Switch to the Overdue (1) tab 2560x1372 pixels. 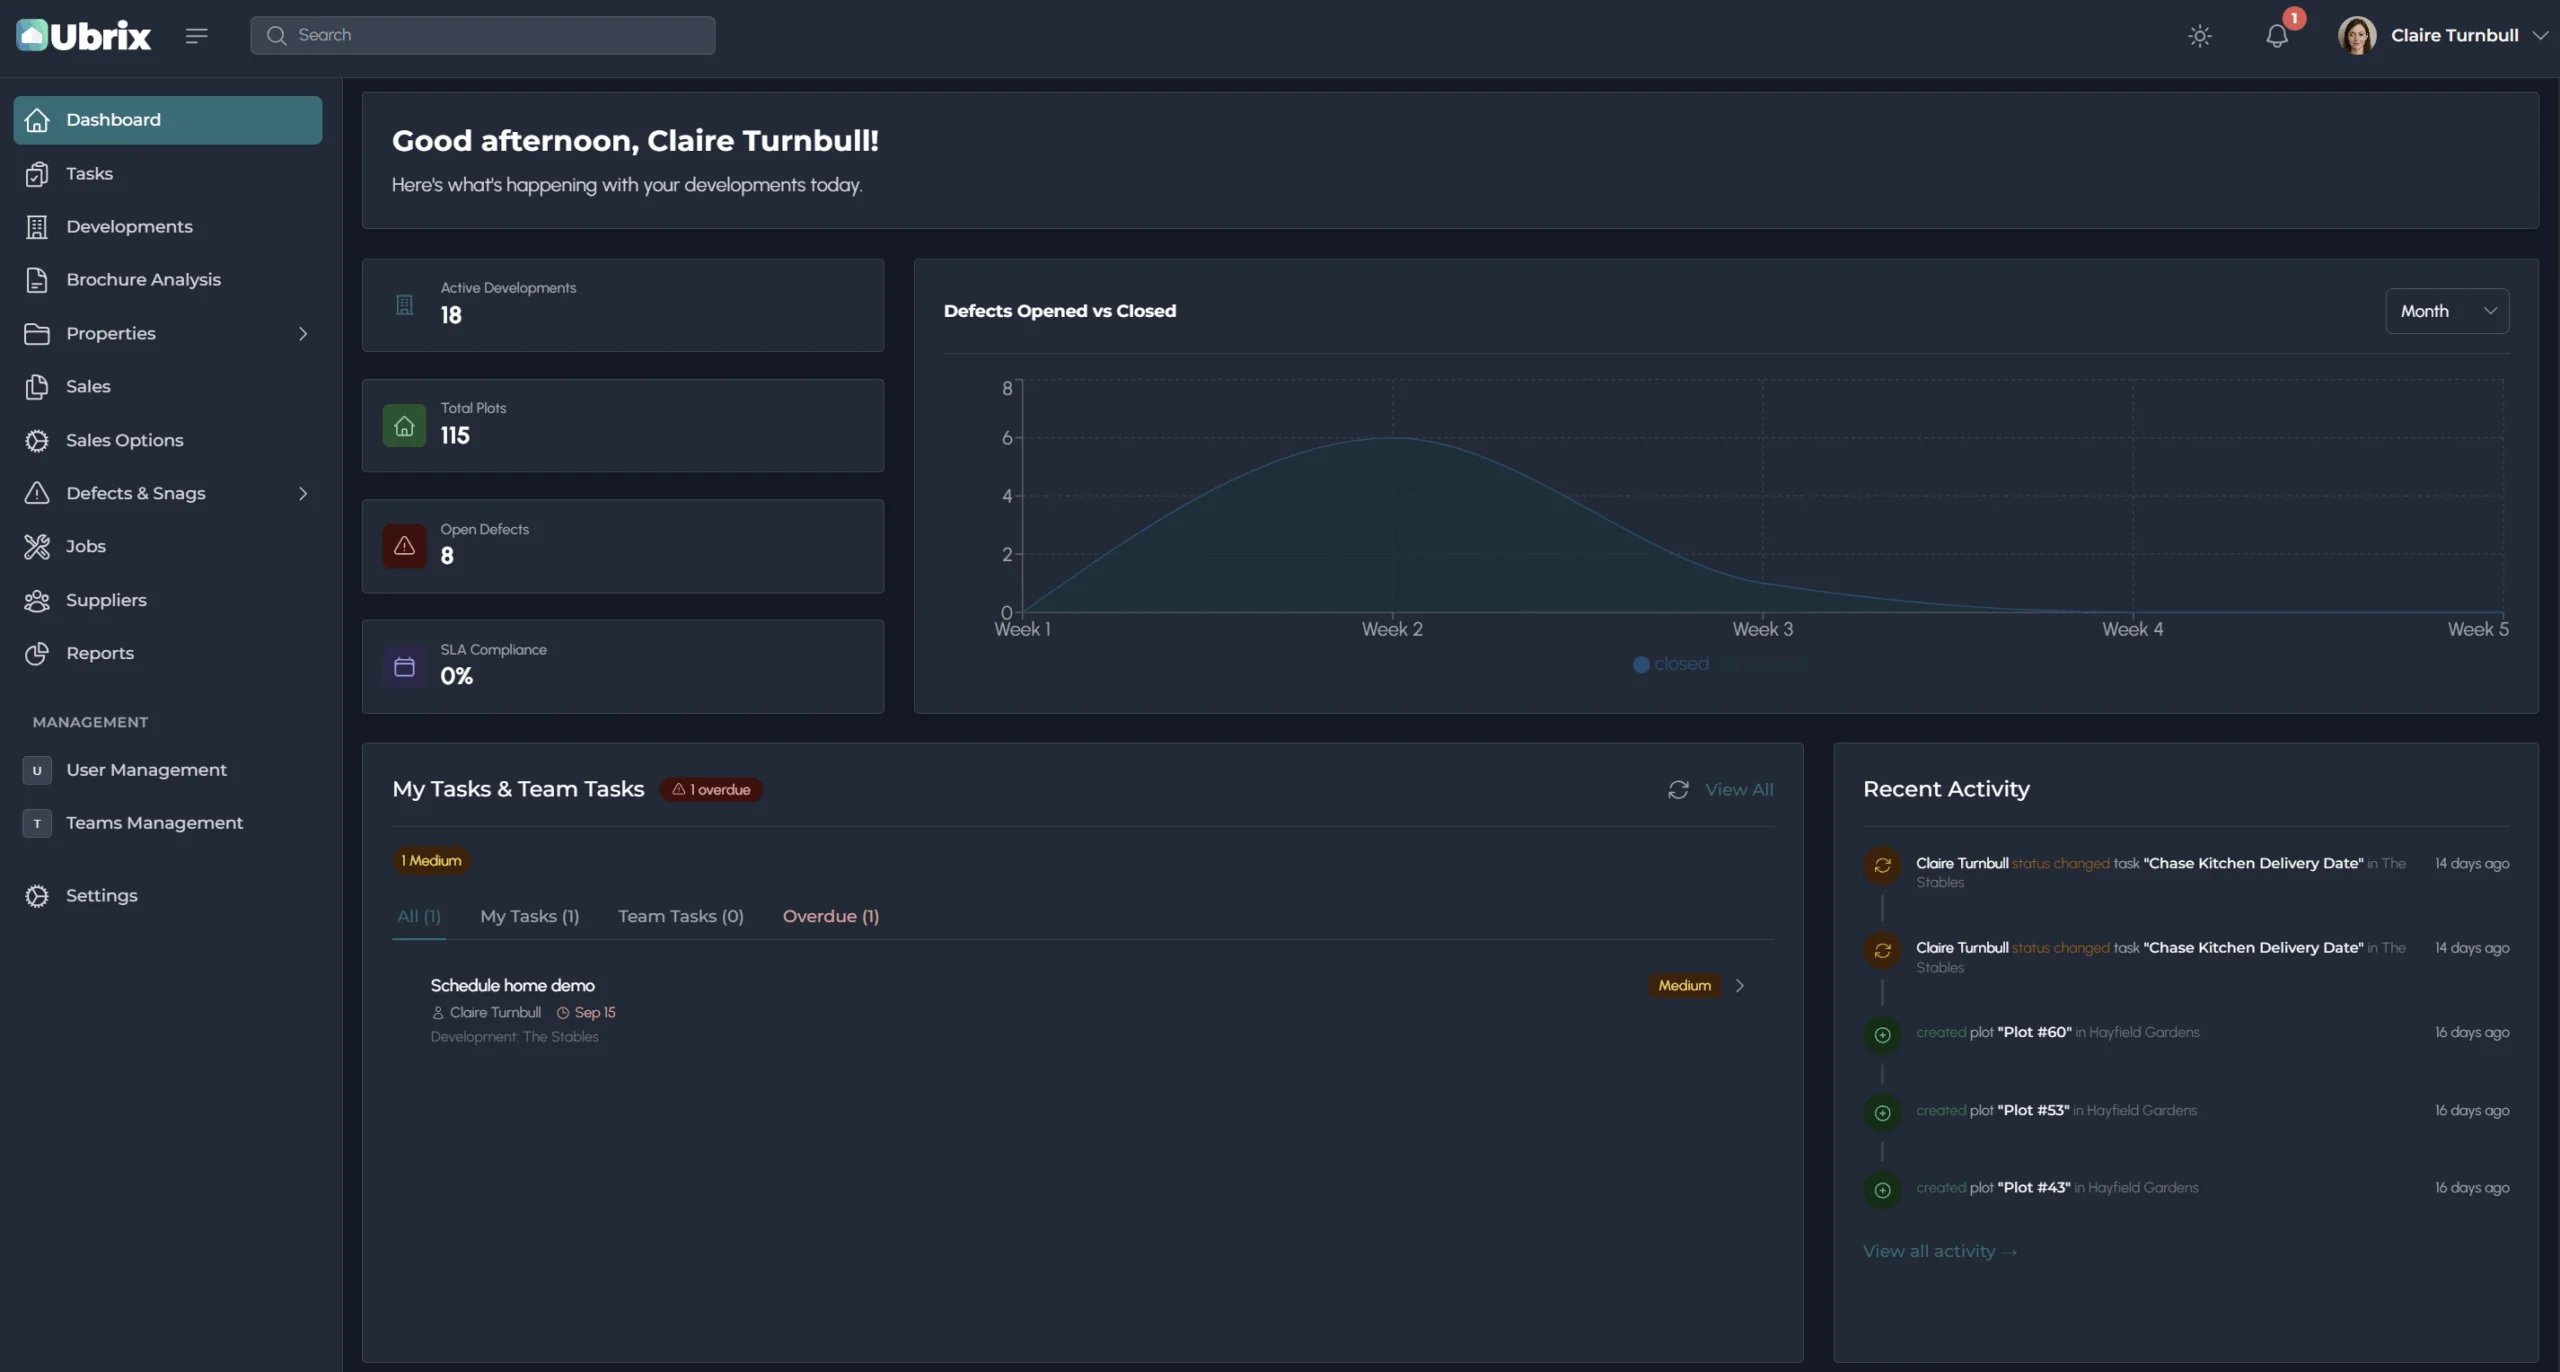(x=830, y=916)
